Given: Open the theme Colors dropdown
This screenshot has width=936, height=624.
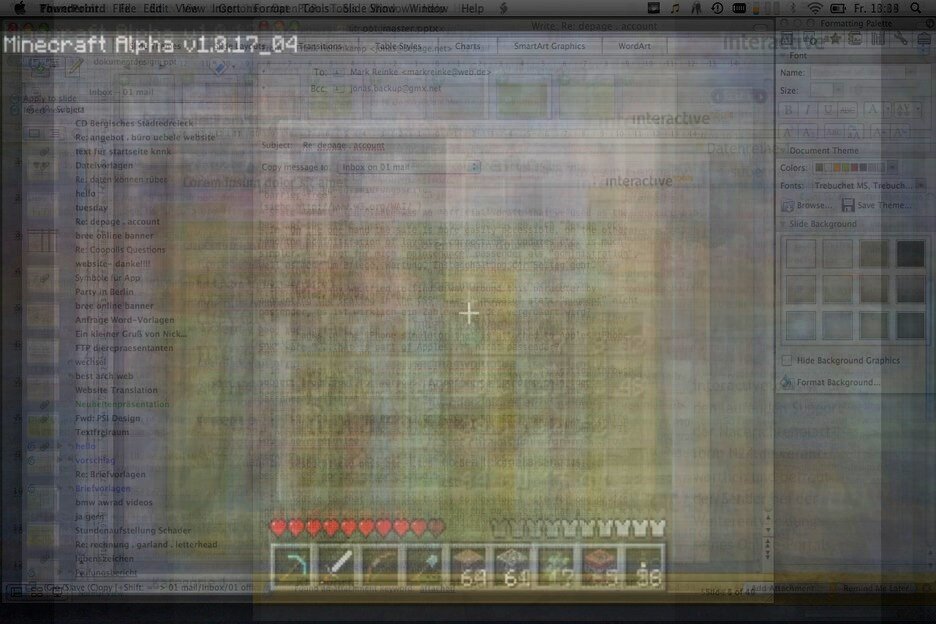Looking at the screenshot, I should (x=892, y=167).
